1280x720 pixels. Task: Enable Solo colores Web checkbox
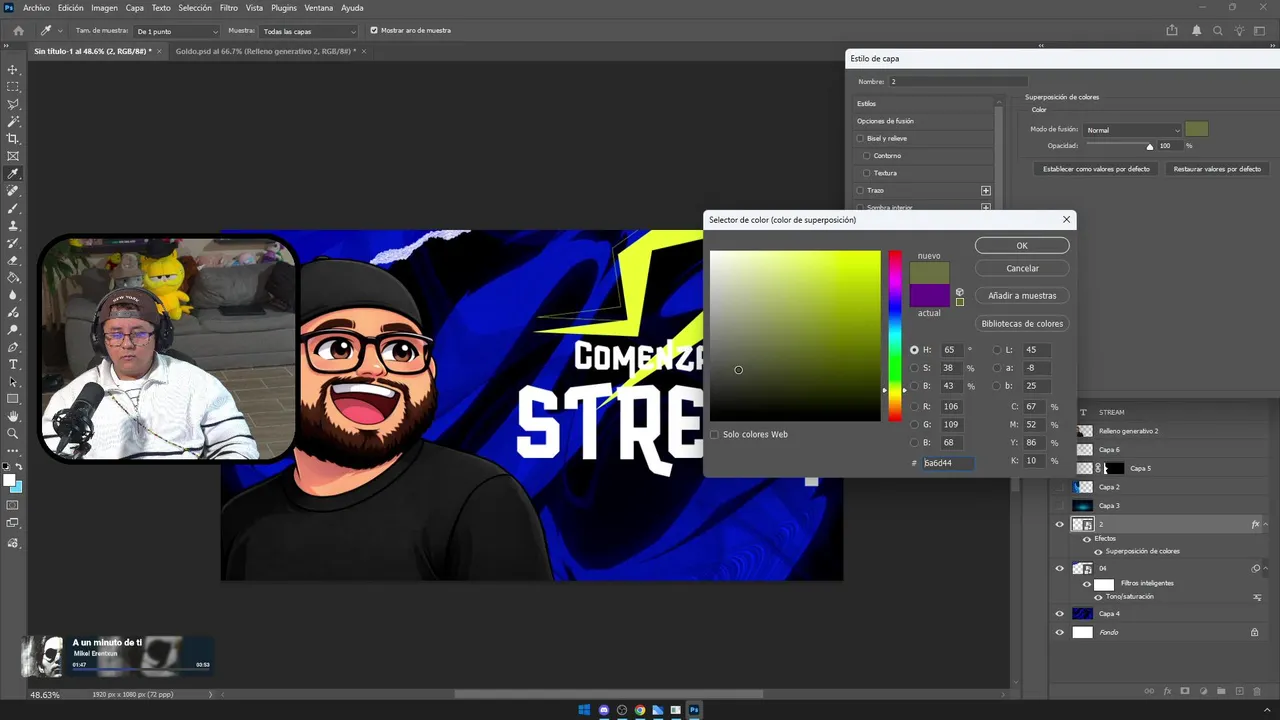click(714, 434)
